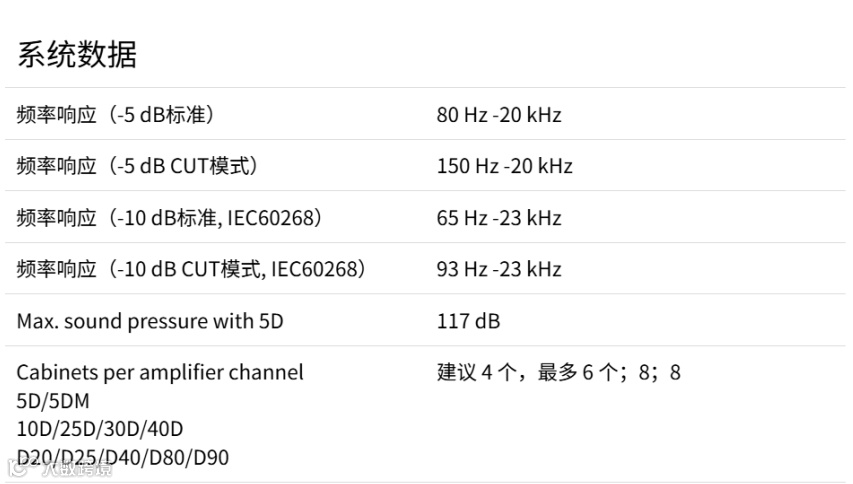The height and width of the screenshot is (484, 853).
Task: Select Cabinets per amplifier channel label
Action: click(x=160, y=373)
